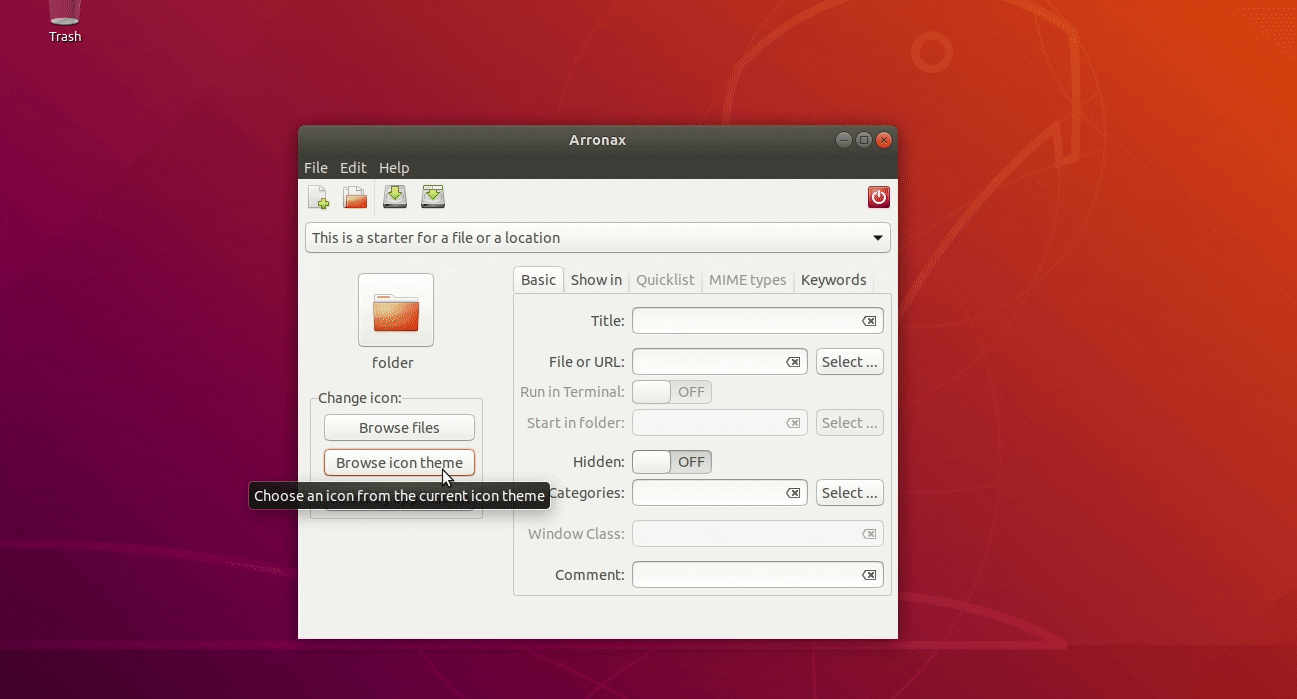The width and height of the screenshot is (1297, 699).
Task: Open the File menu
Action: coord(316,168)
